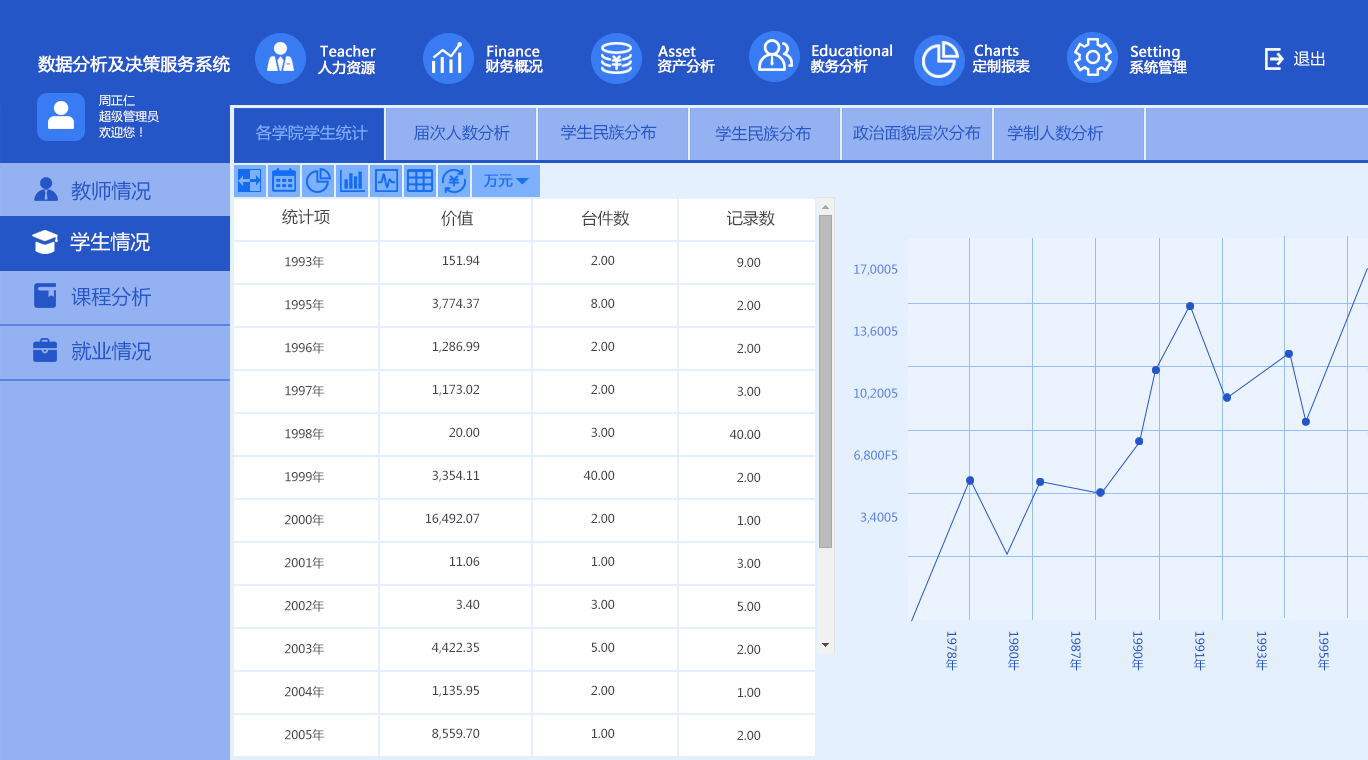Click the yen currency refresh icon
This screenshot has height=760, width=1368.
pyautogui.click(x=454, y=181)
